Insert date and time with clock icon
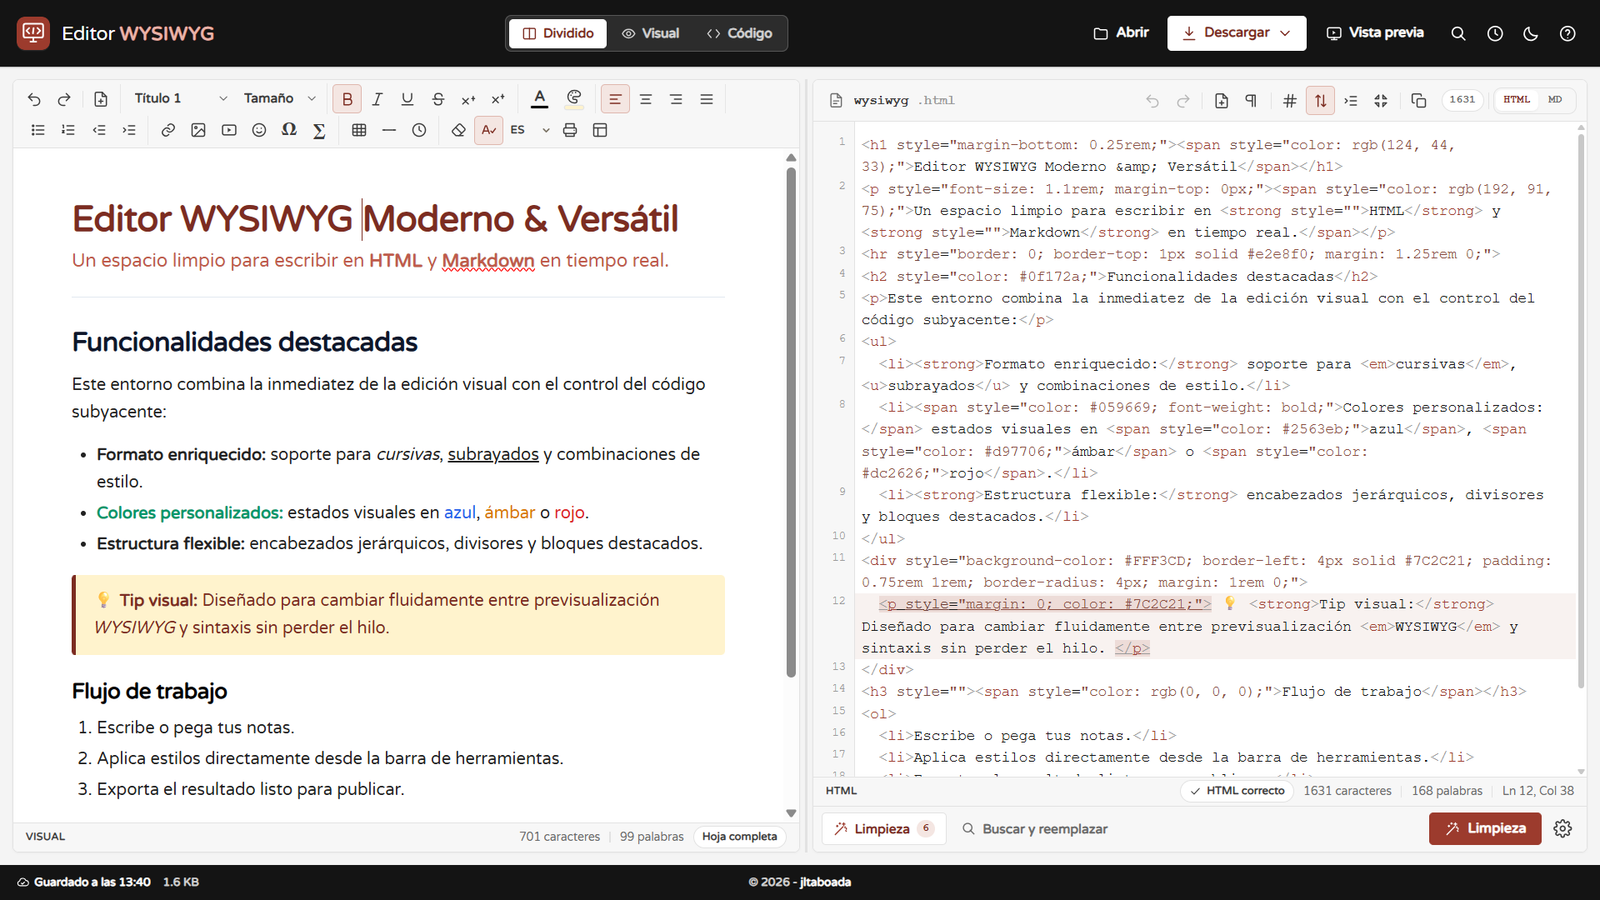This screenshot has height=900, width=1600. click(419, 130)
